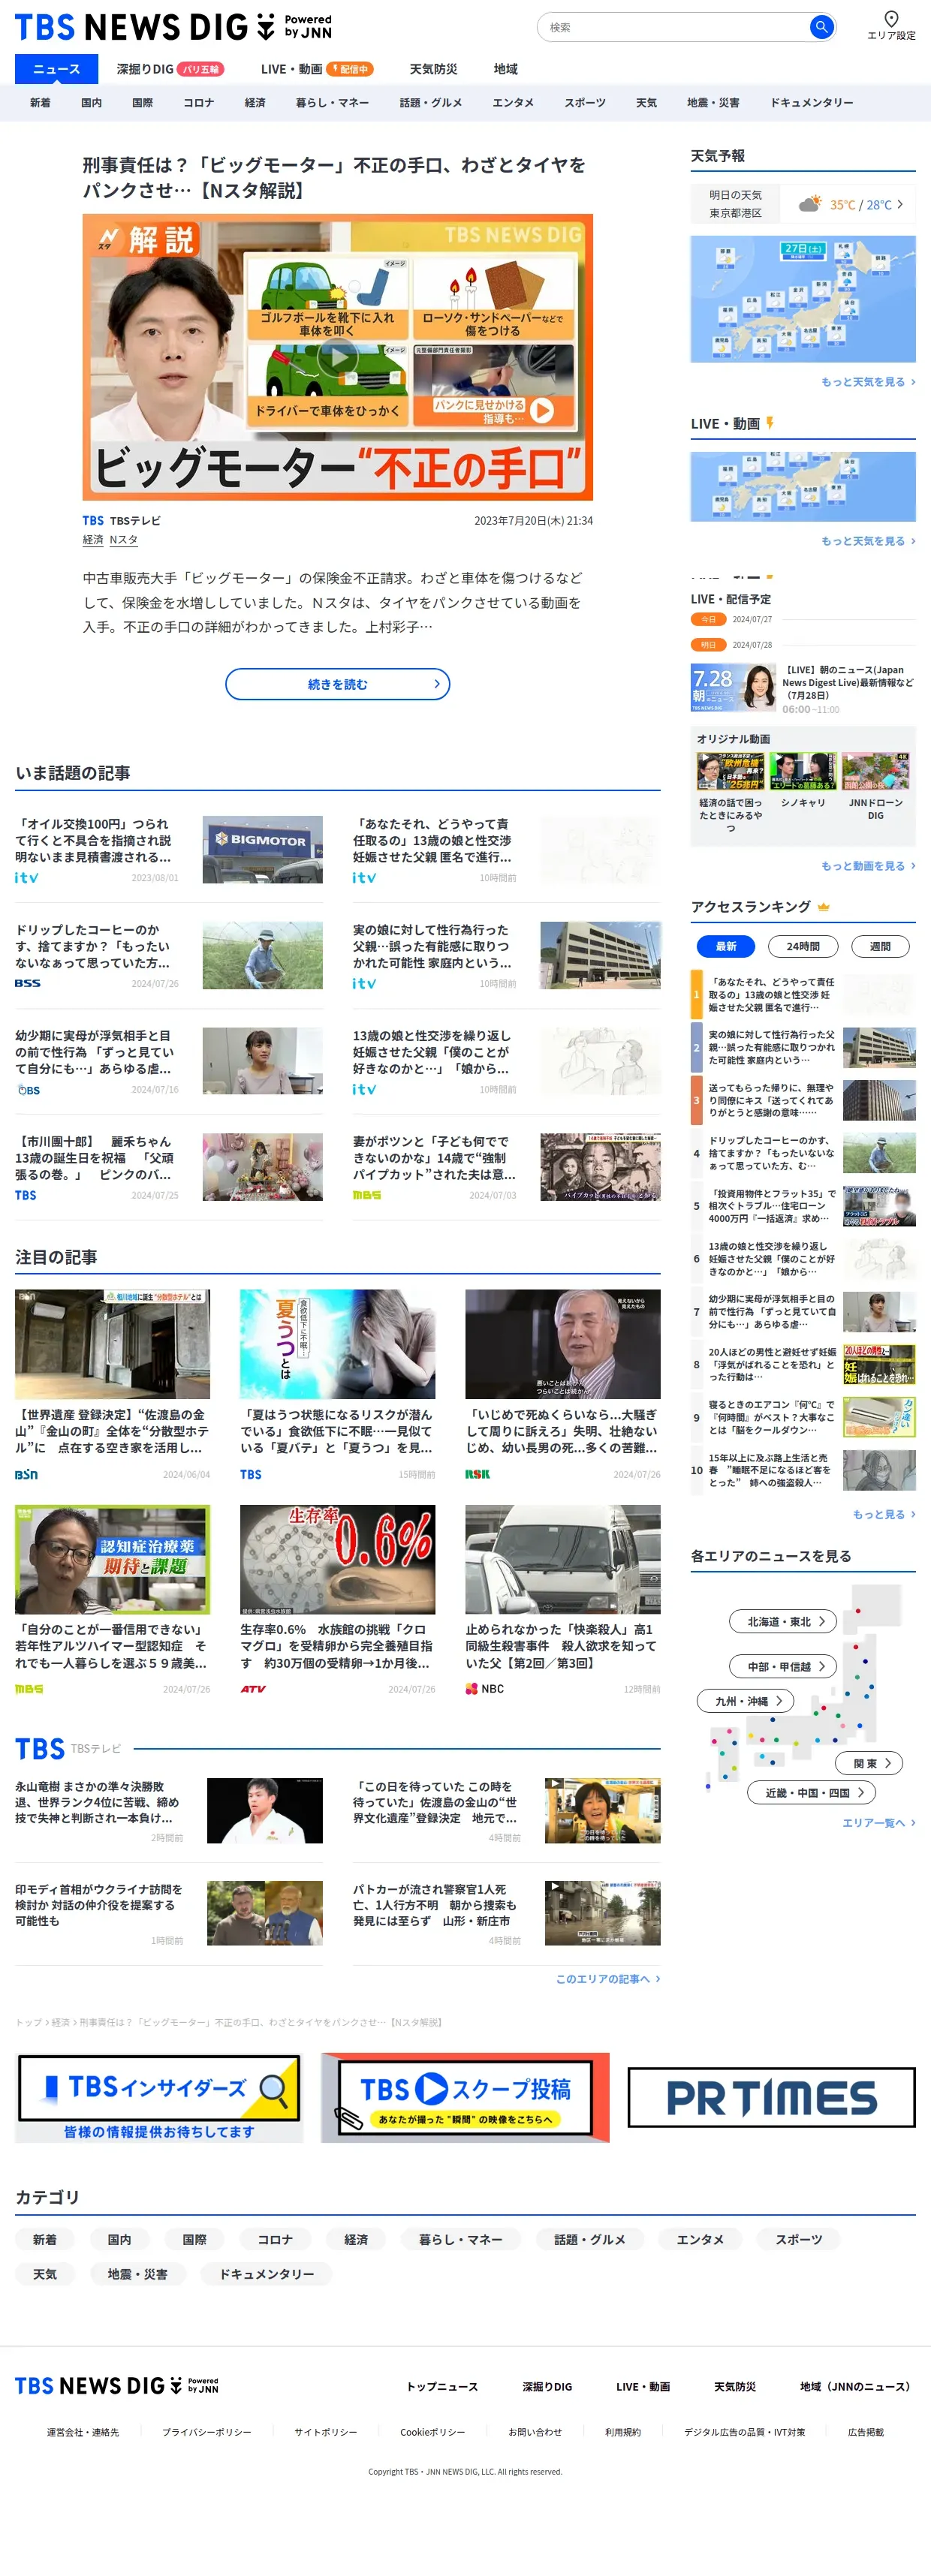This screenshot has height=2576, width=931.
Task: Play the ビッグモーター main video
Action: click(337, 356)
